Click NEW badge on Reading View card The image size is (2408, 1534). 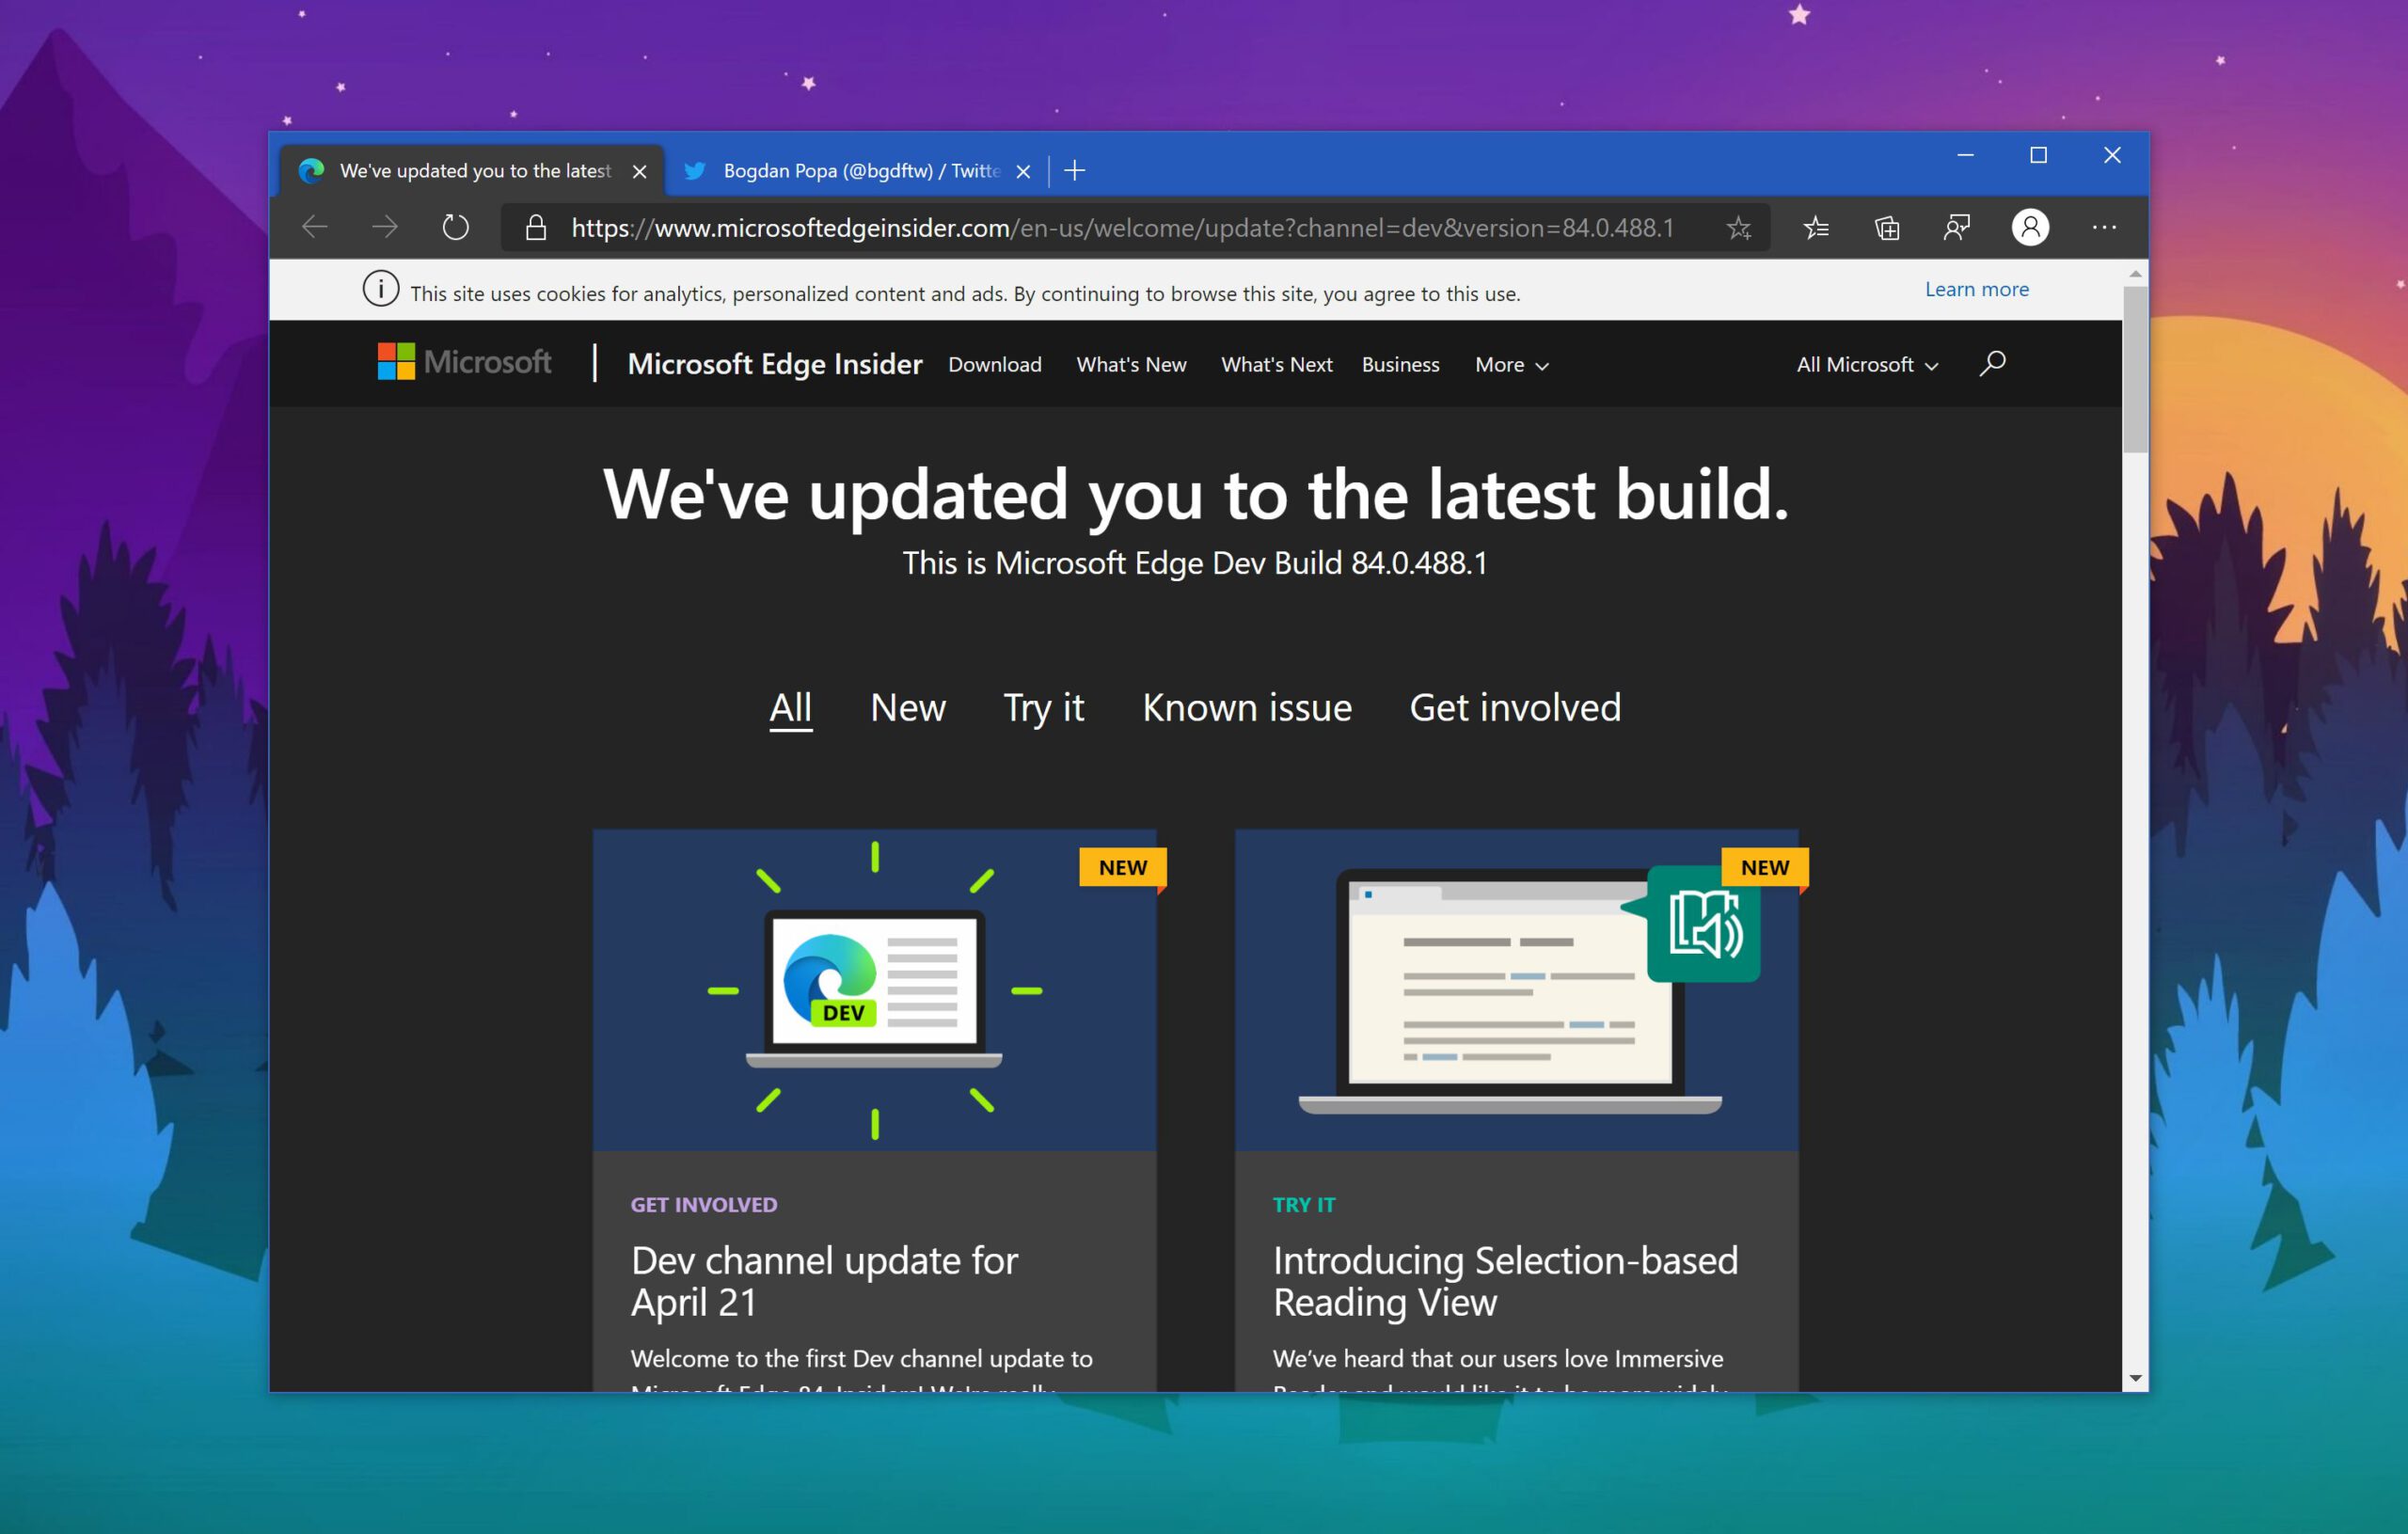point(1764,868)
